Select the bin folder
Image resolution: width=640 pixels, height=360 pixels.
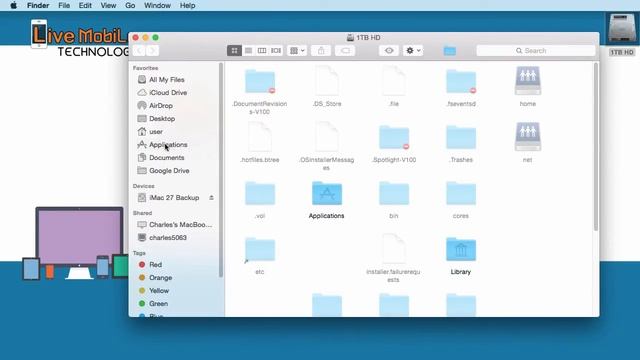pos(394,193)
